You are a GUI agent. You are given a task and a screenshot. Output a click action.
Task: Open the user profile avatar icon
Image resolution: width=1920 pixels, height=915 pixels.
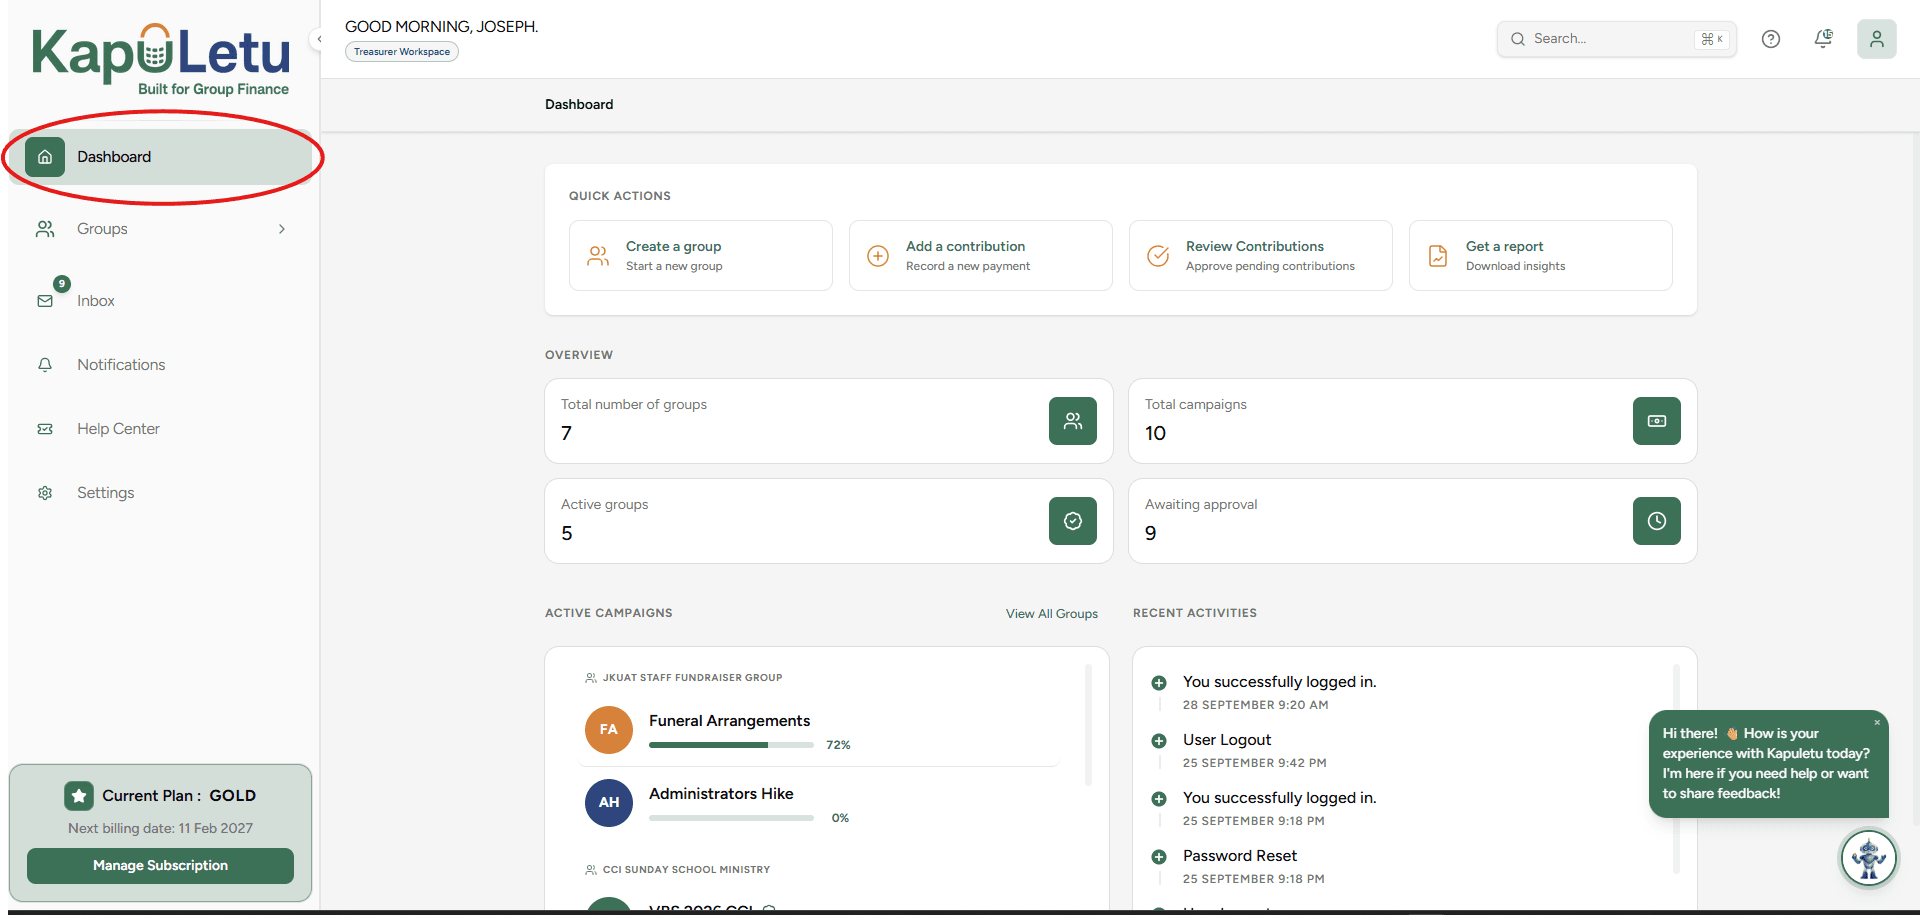click(x=1877, y=39)
